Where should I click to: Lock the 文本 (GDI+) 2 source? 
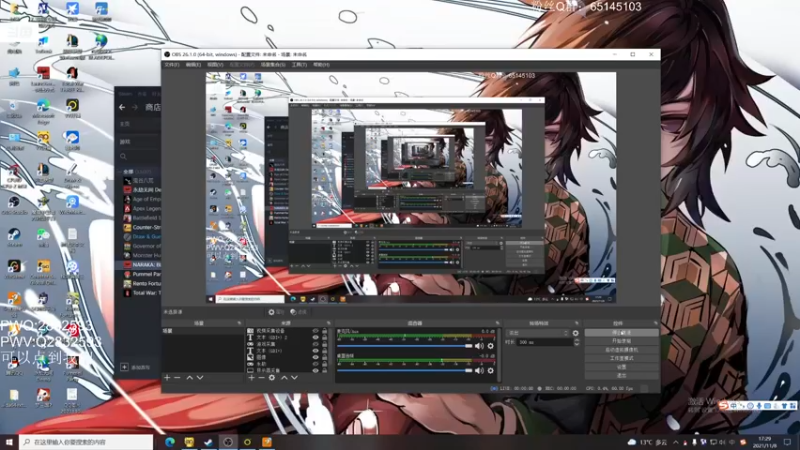[x=324, y=337]
